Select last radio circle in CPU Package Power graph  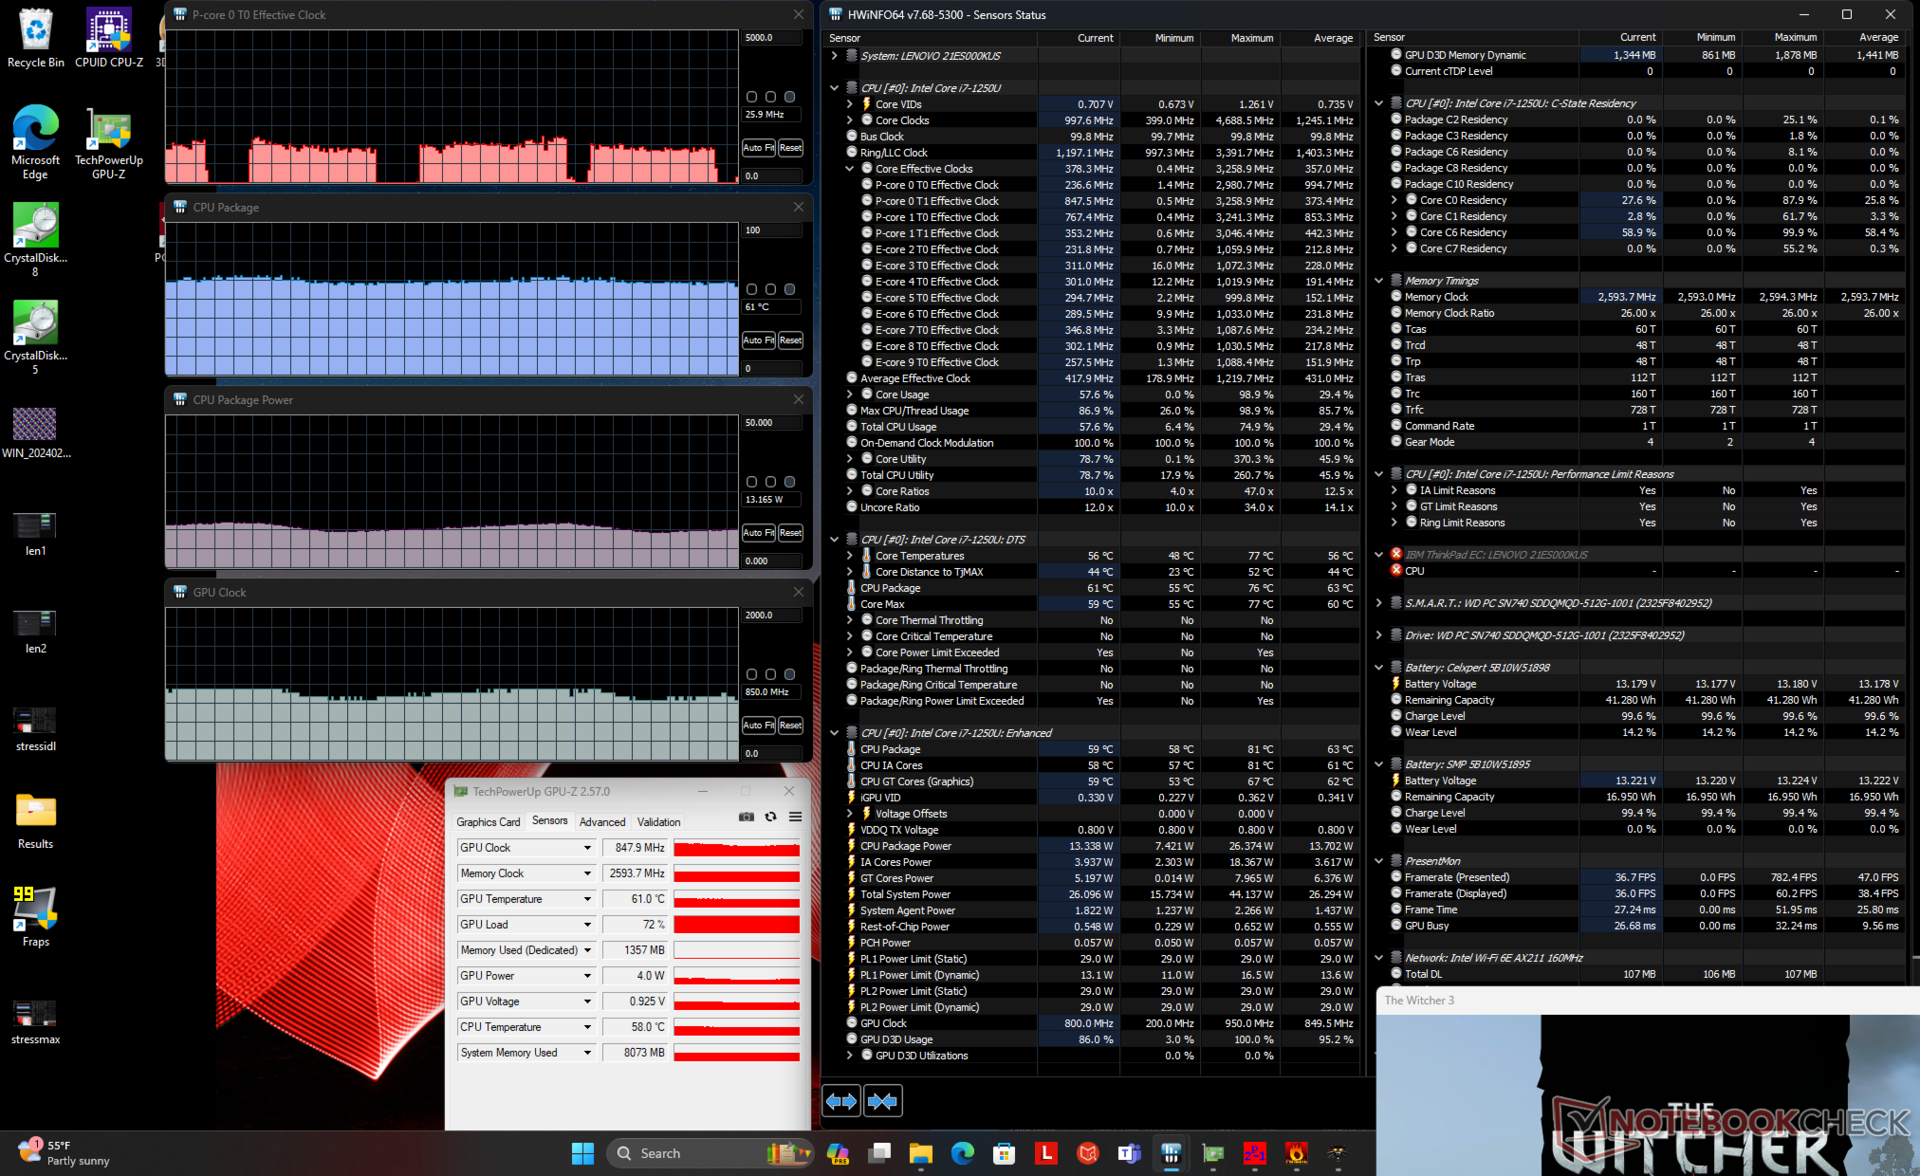[790, 482]
